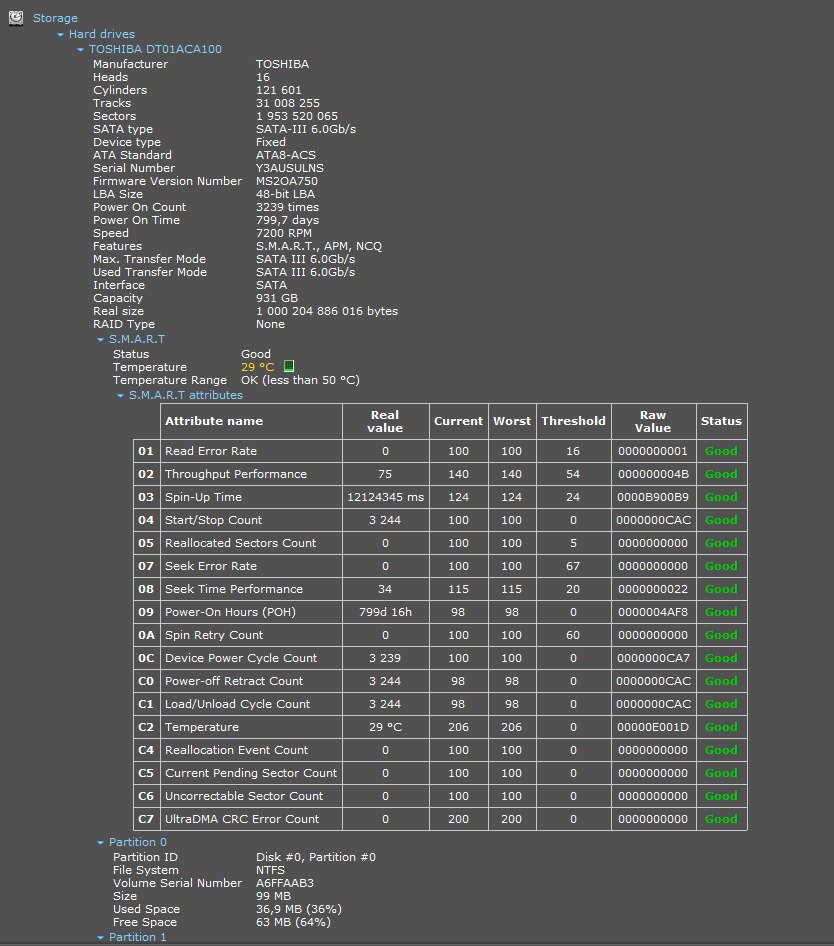The image size is (834, 946).
Task: Click the green temperature indicator square
Action: tap(289, 366)
